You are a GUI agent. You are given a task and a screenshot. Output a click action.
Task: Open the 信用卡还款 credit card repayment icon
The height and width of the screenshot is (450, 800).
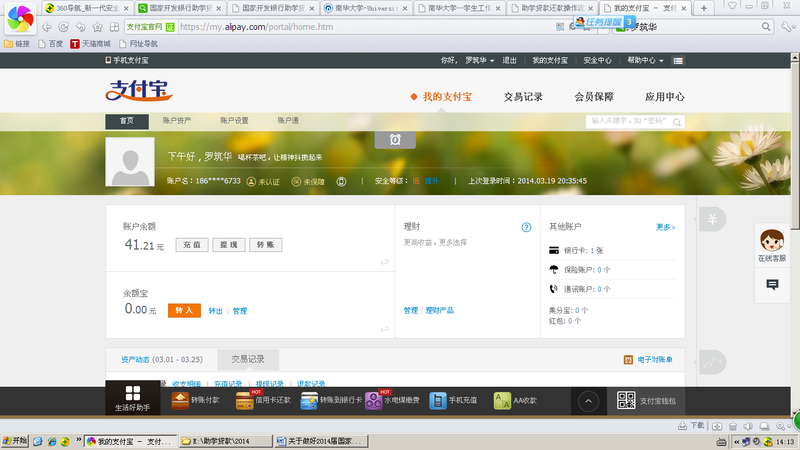click(245, 401)
